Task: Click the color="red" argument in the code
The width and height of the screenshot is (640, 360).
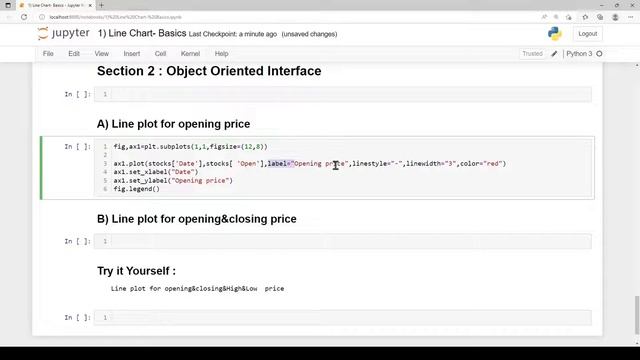Action: (481, 164)
